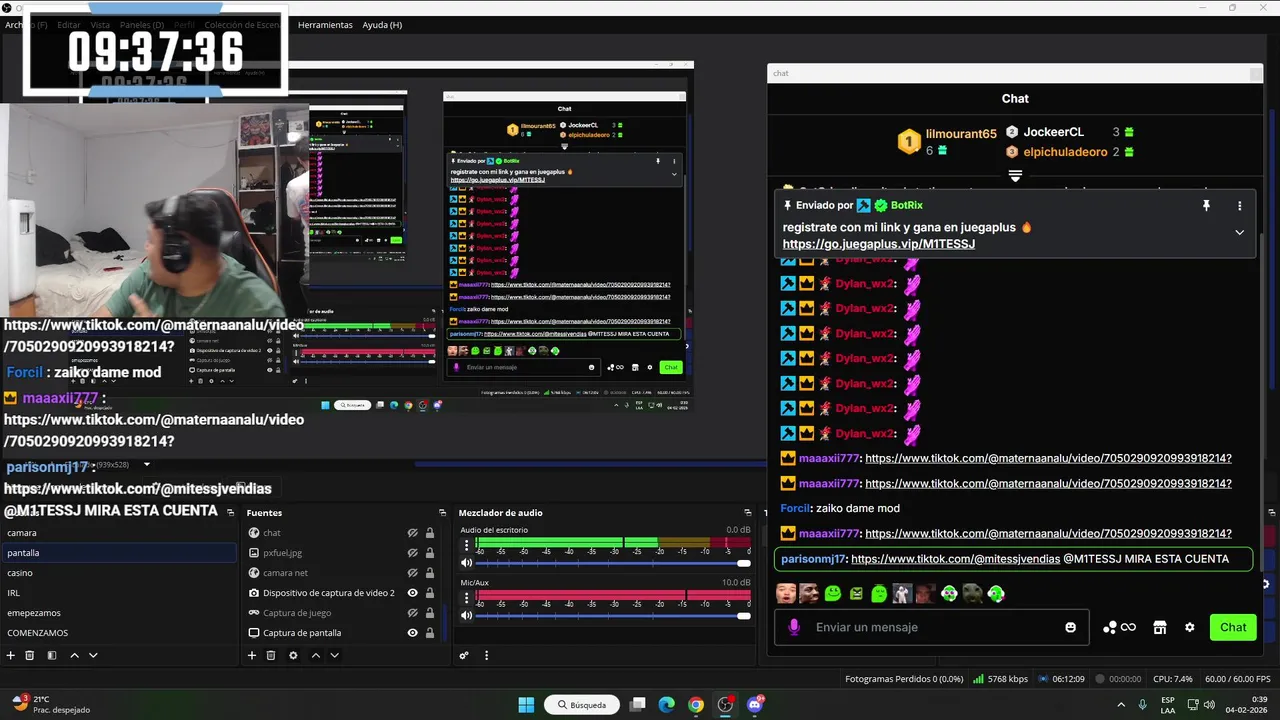The image size is (1280, 720).
Task: Click parisonmj17 username in chat
Action: (x=813, y=559)
